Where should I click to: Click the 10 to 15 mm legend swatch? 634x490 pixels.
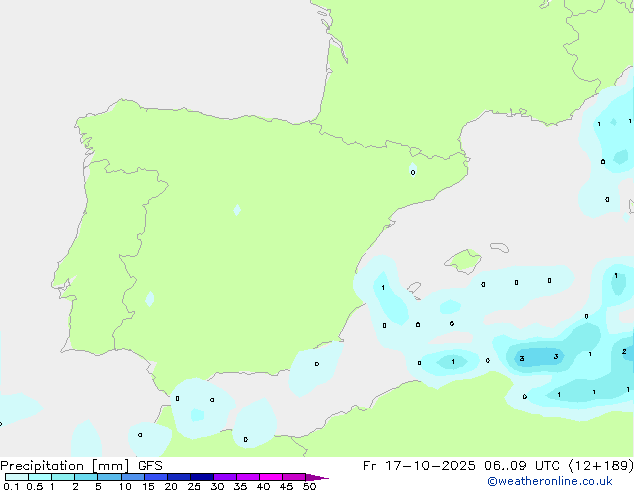pos(133,477)
